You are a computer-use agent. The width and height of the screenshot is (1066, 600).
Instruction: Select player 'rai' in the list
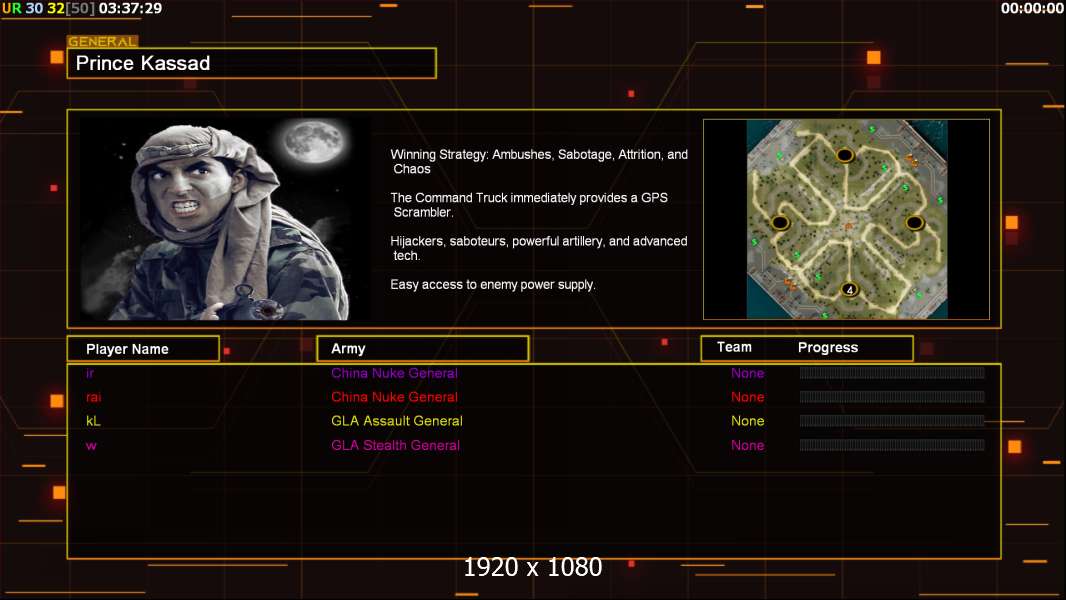click(x=93, y=397)
